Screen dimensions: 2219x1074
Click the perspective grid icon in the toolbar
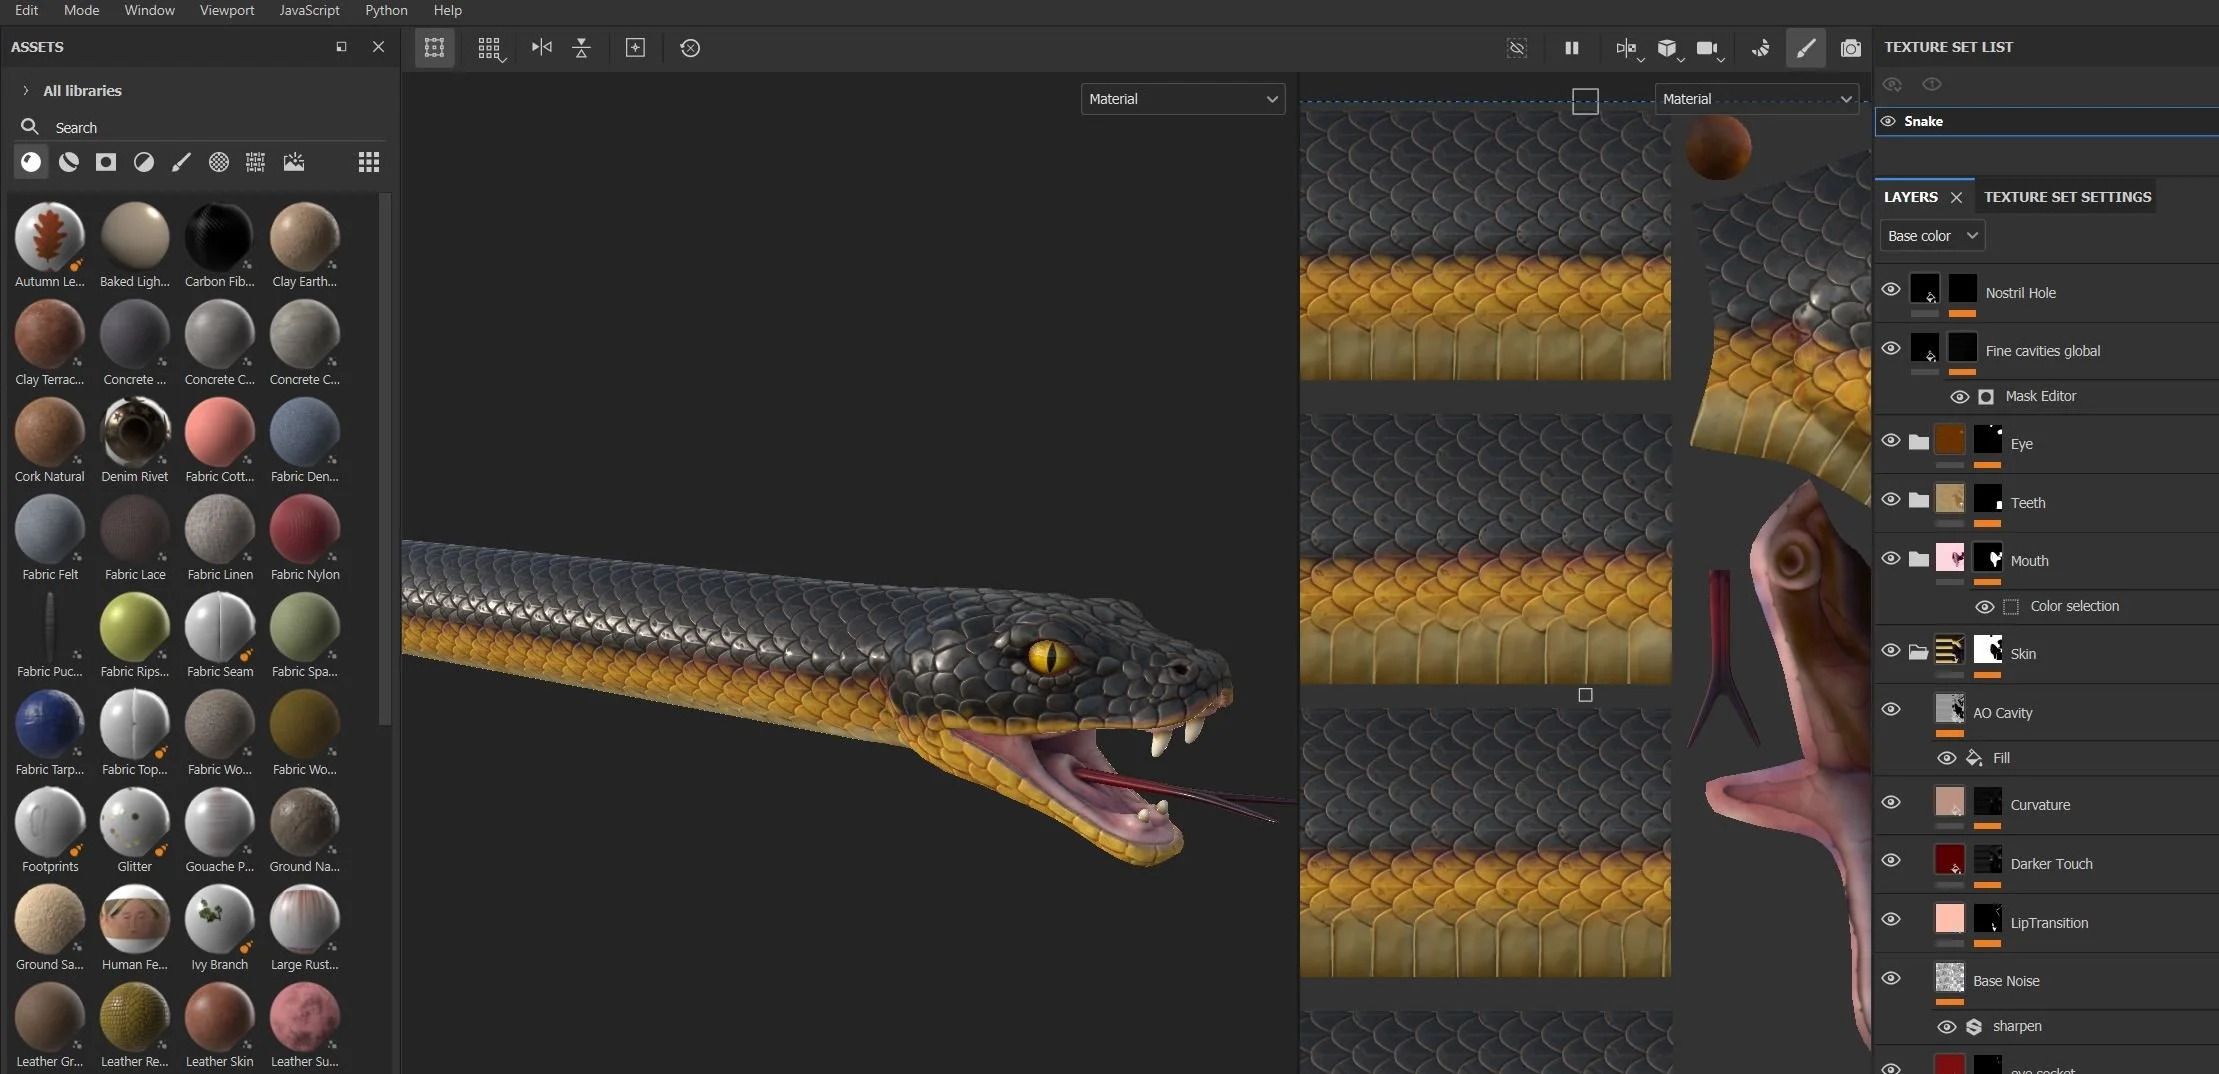point(434,48)
